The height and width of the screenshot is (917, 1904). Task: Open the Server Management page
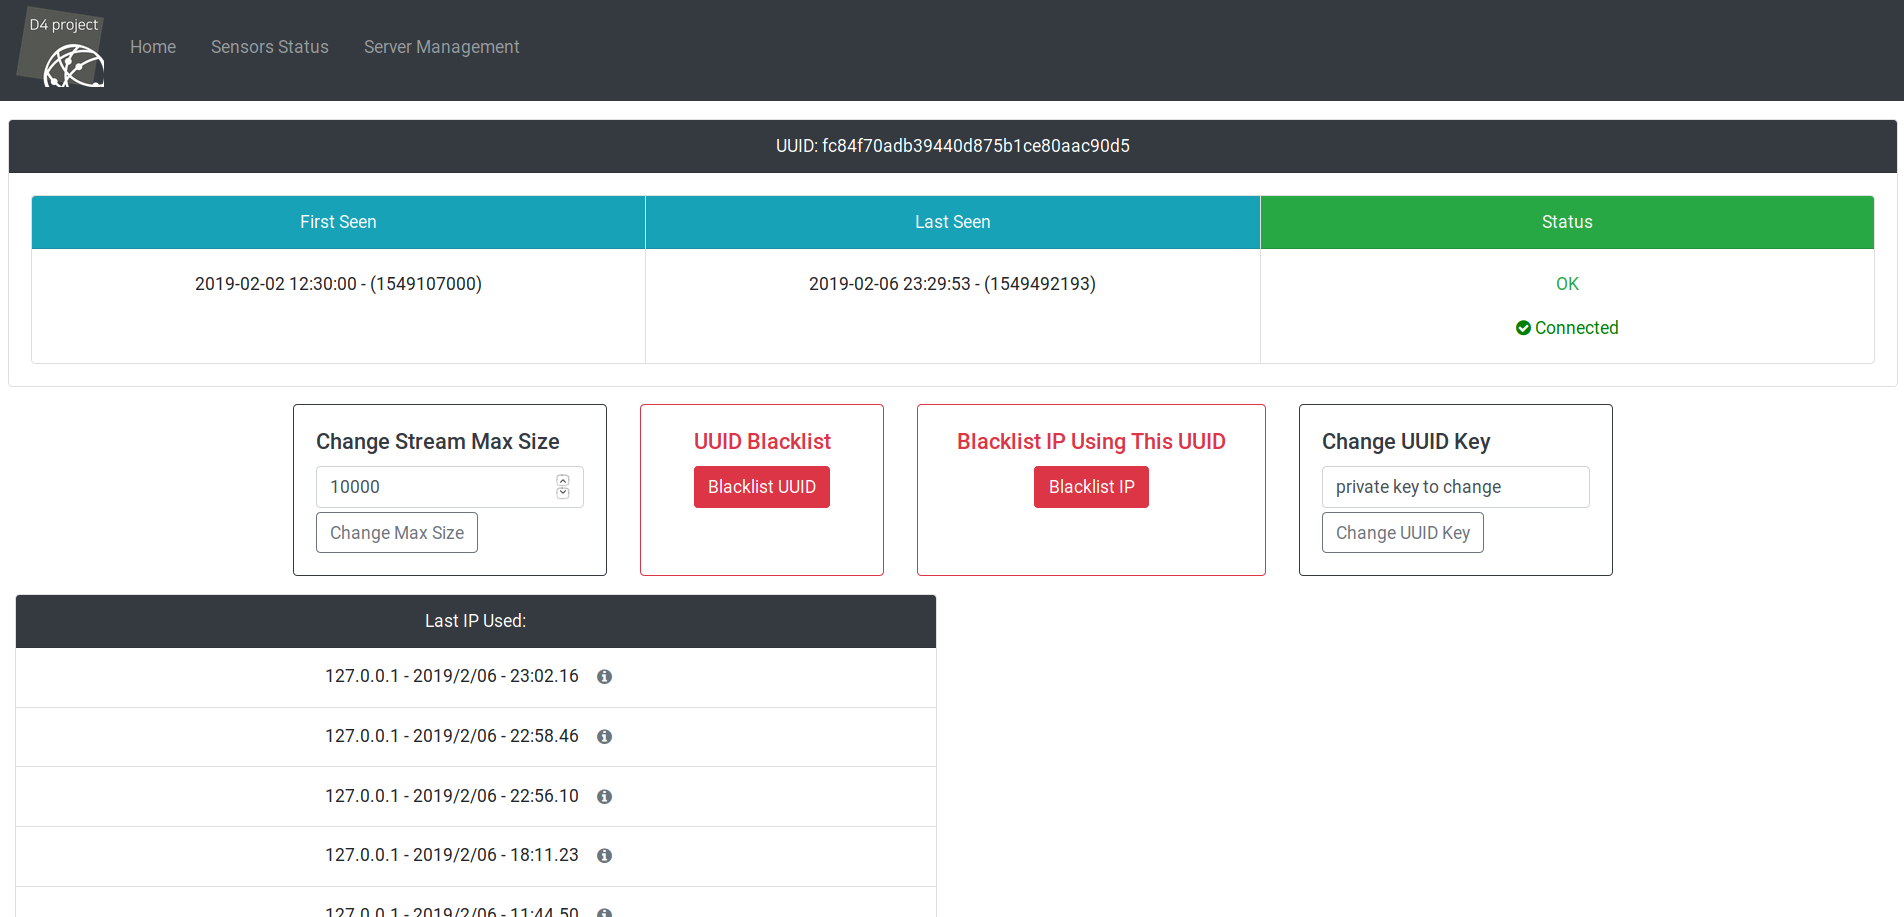441,47
